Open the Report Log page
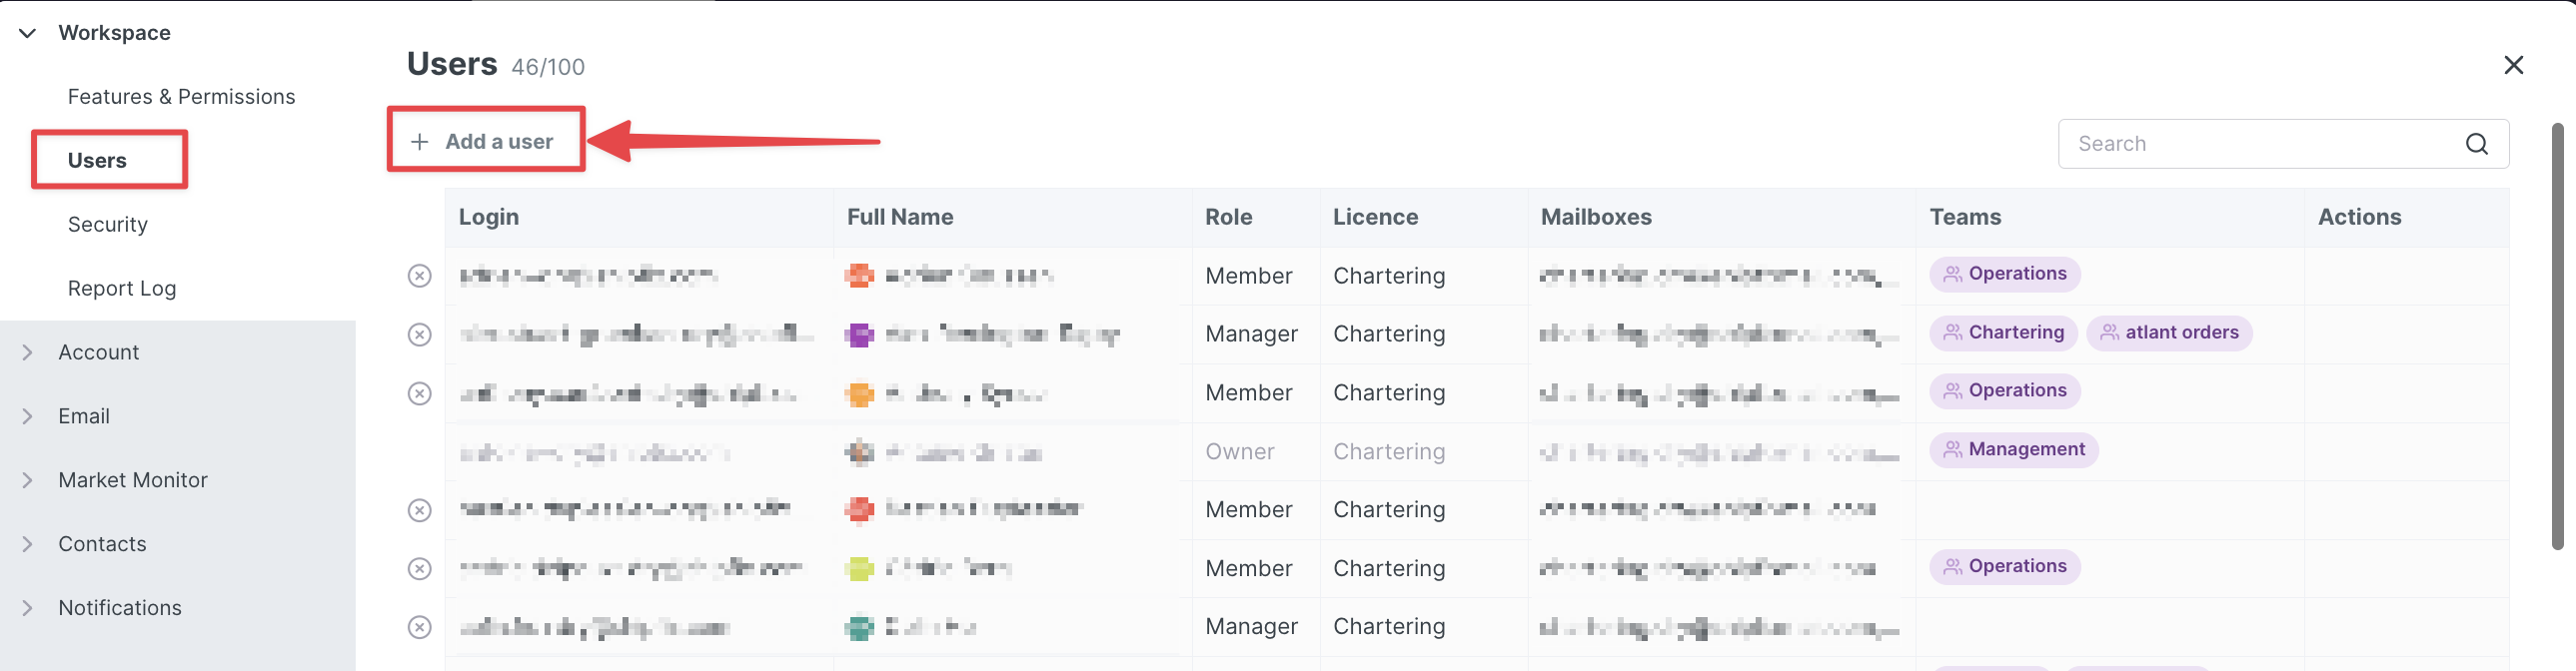The image size is (2576, 671). click(x=122, y=289)
